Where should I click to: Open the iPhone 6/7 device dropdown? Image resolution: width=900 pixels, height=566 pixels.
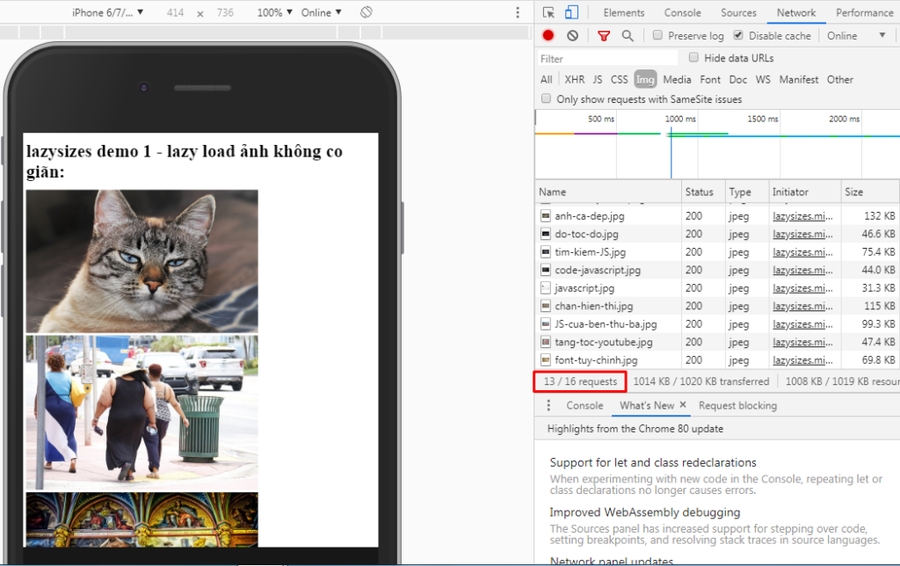tap(107, 13)
